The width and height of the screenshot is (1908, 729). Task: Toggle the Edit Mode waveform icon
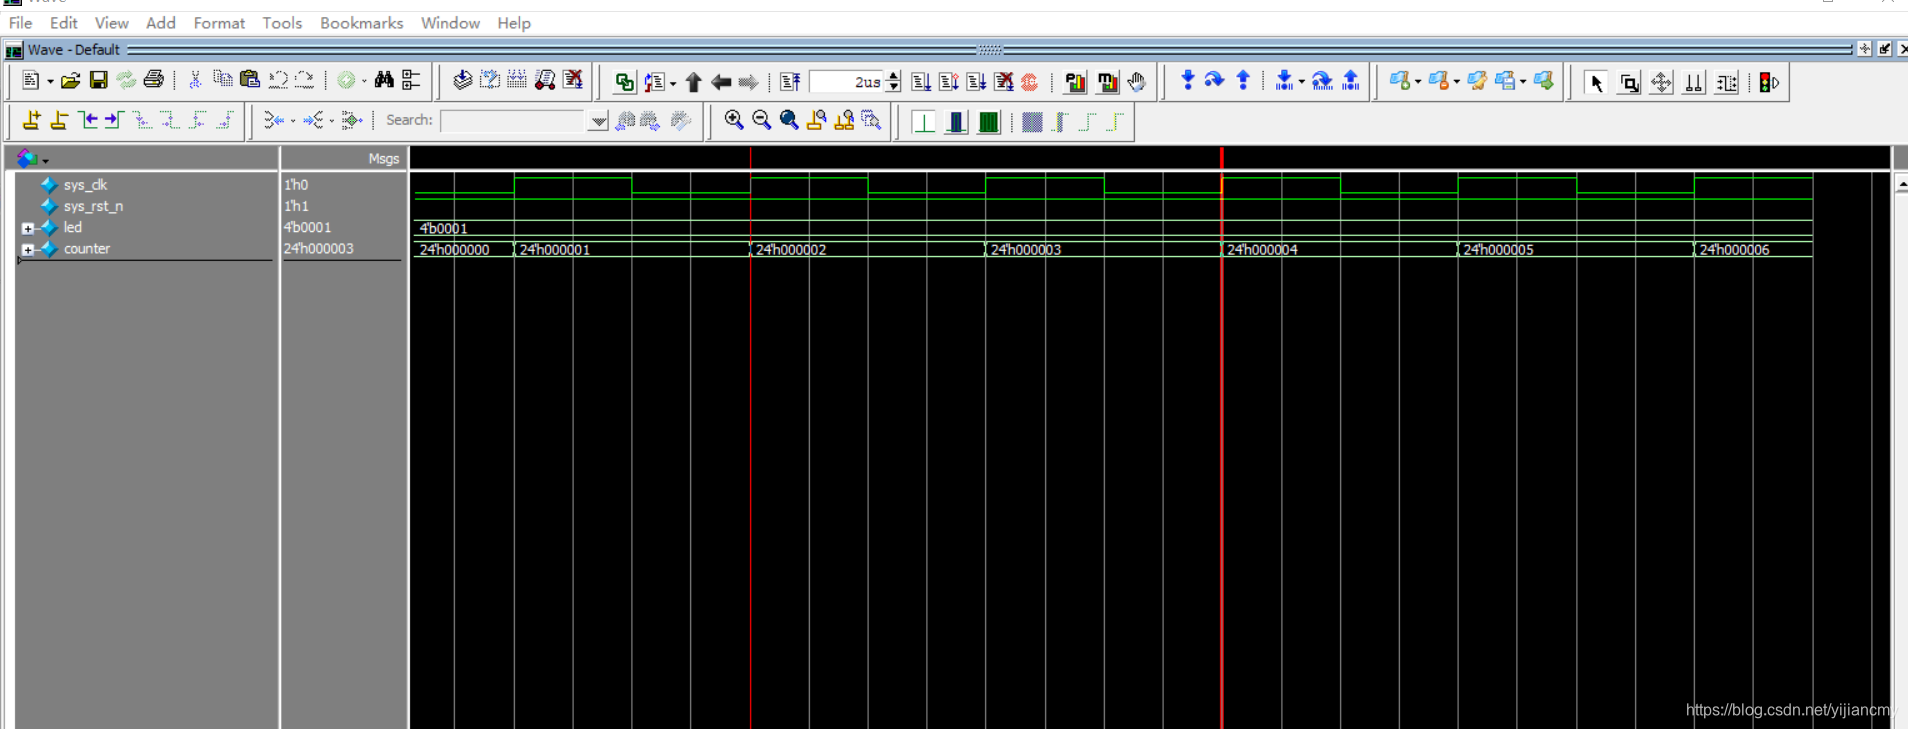1726,83
